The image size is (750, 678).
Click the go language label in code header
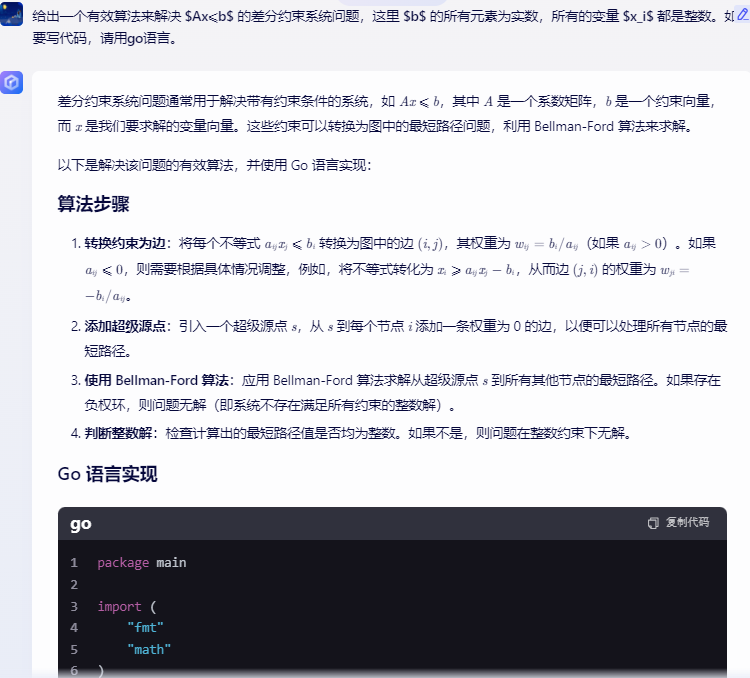point(80,523)
